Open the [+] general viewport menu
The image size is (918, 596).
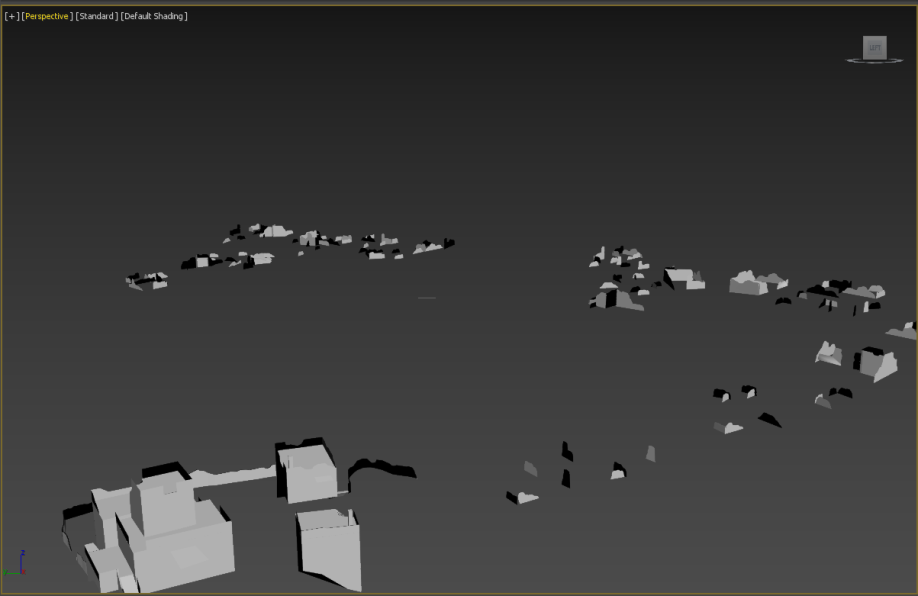click(x=12, y=17)
